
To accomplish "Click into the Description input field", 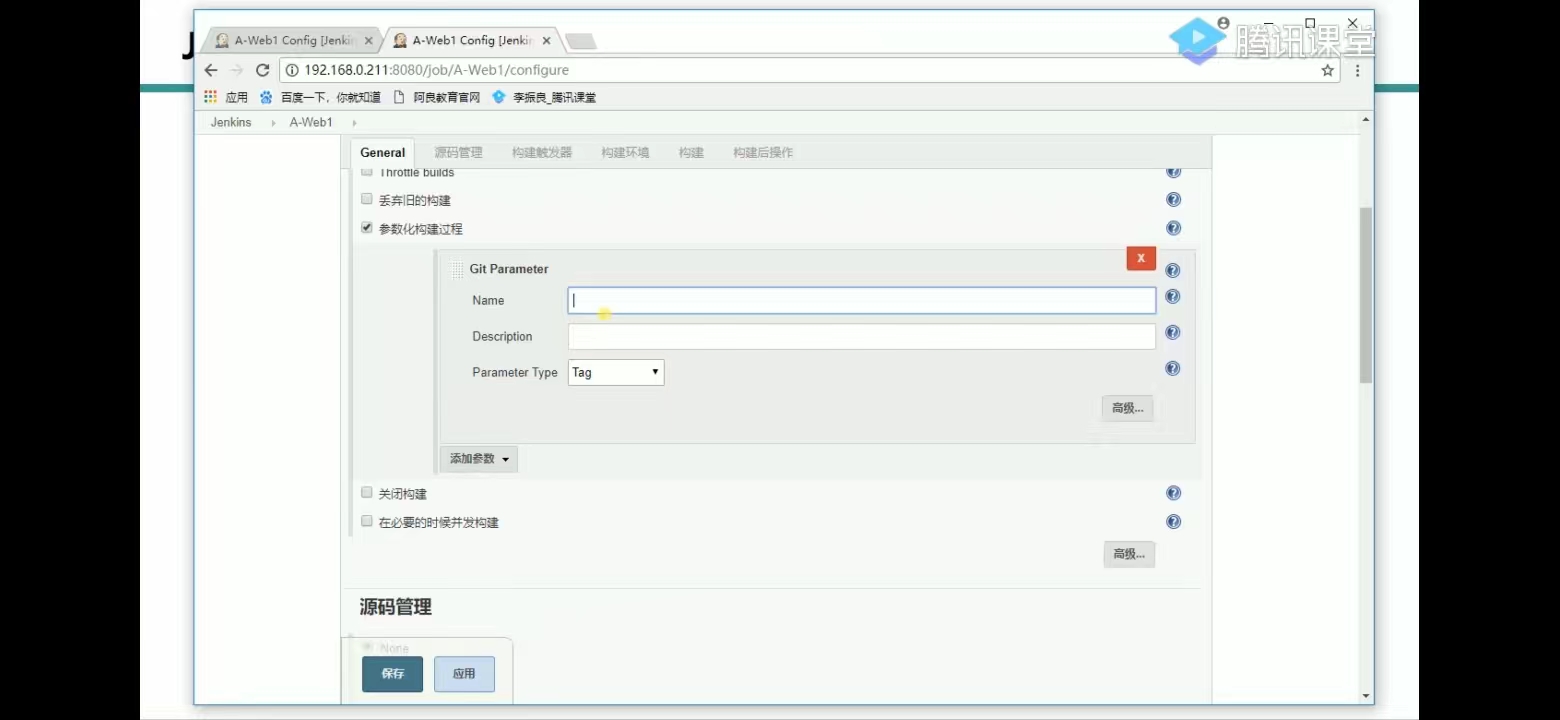I will tap(862, 336).
